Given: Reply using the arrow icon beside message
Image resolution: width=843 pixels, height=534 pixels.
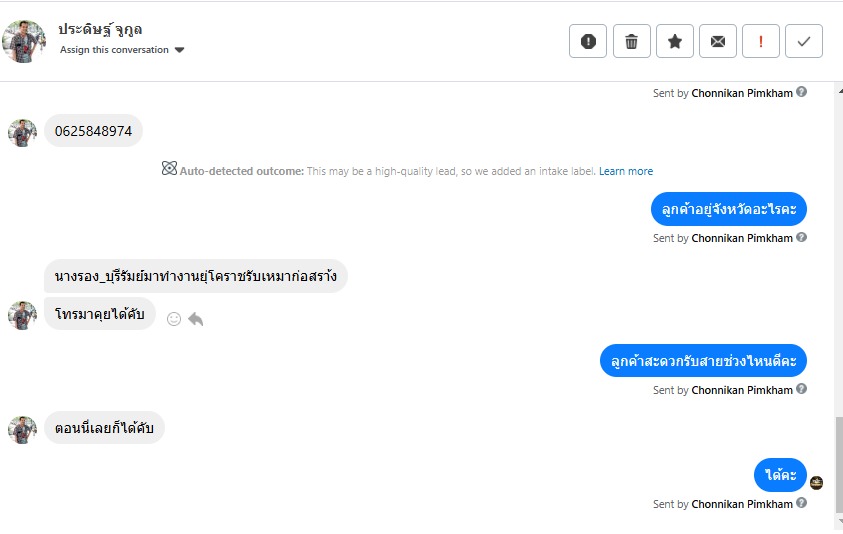Looking at the screenshot, I should tap(196, 319).
